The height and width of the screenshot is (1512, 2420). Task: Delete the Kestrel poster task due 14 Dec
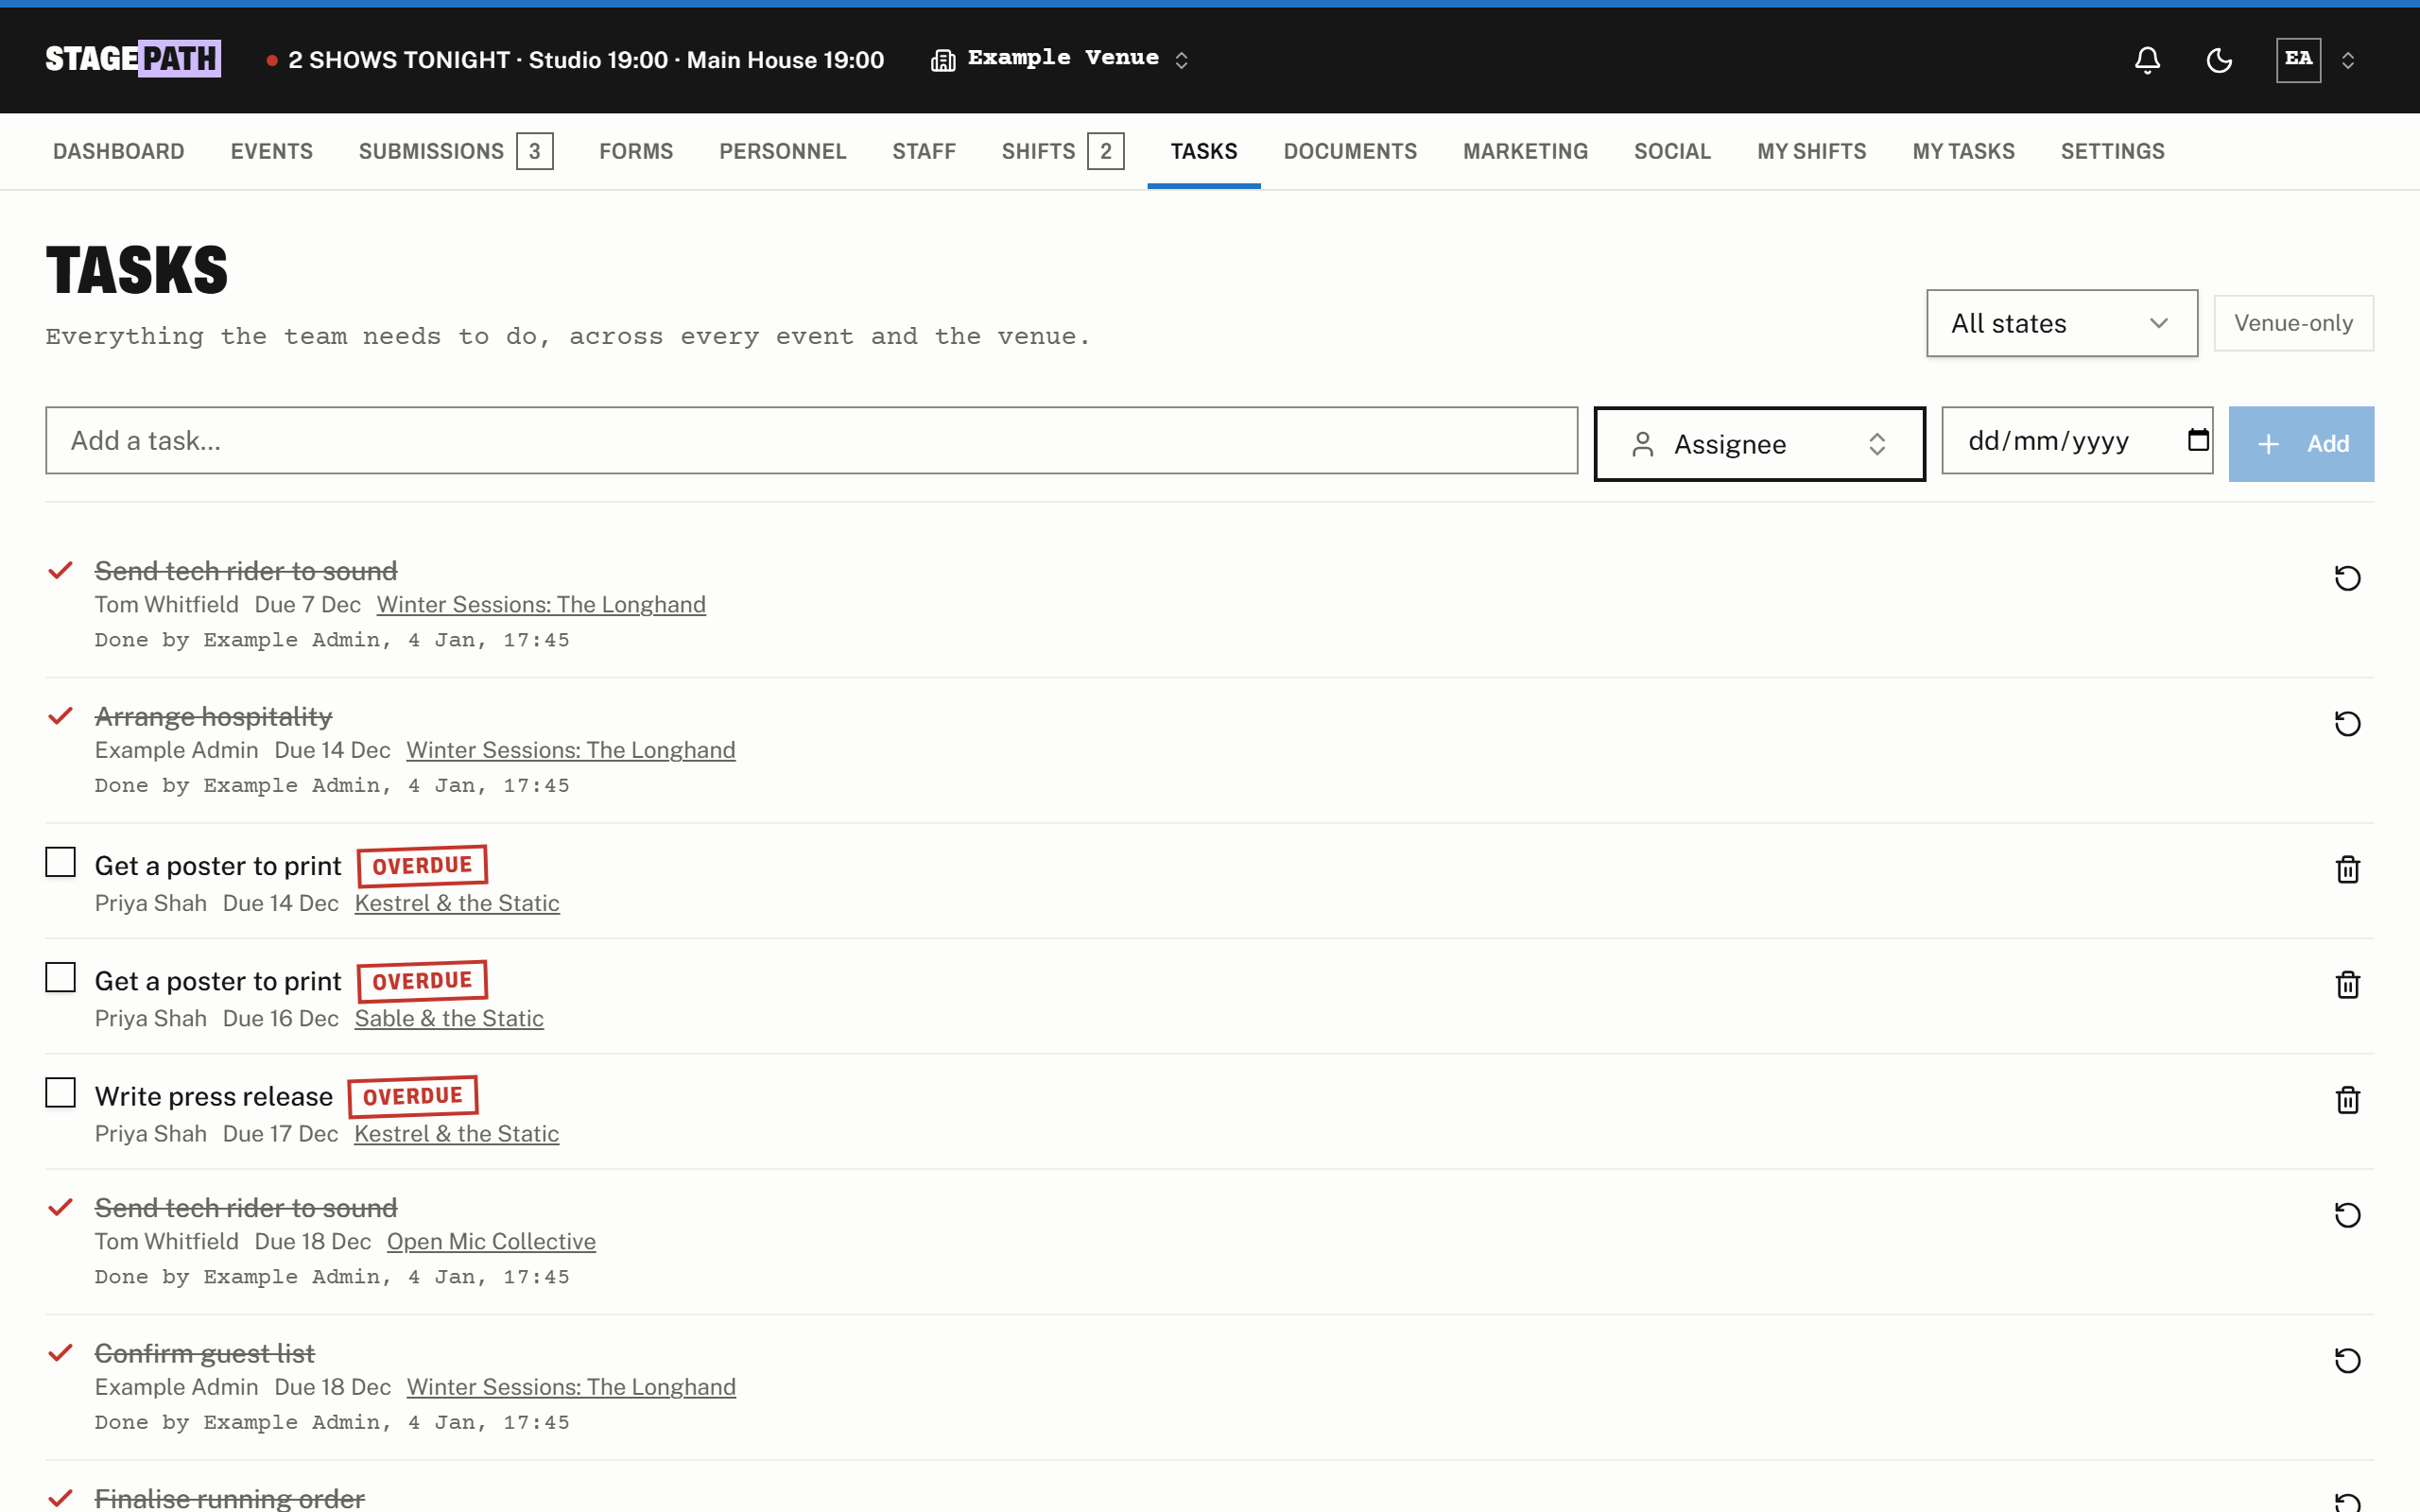[2347, 869]
